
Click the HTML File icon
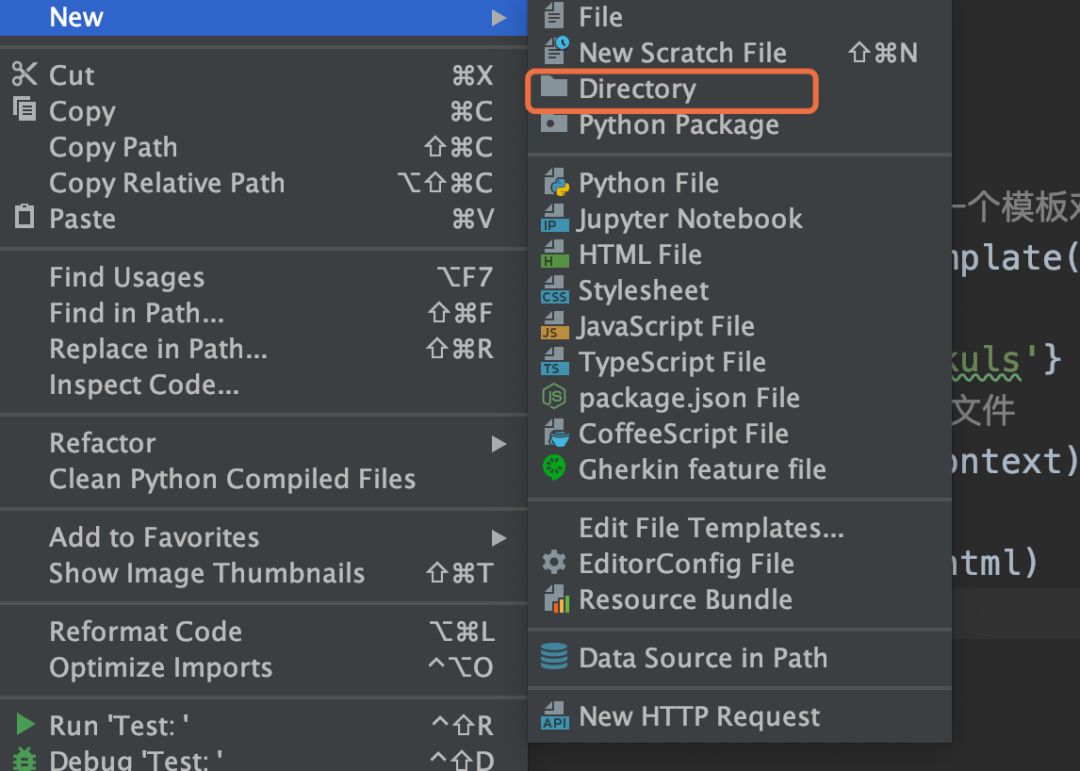[x=554, y=256]
